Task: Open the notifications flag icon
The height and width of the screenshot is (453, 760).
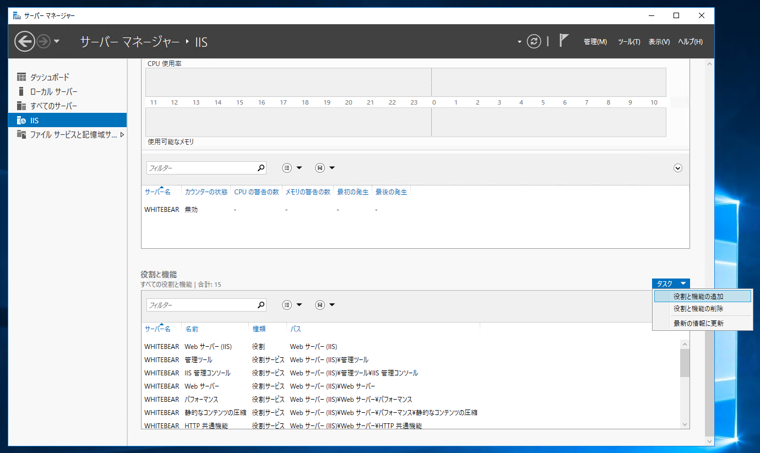Action: click(x=563, y=41)
